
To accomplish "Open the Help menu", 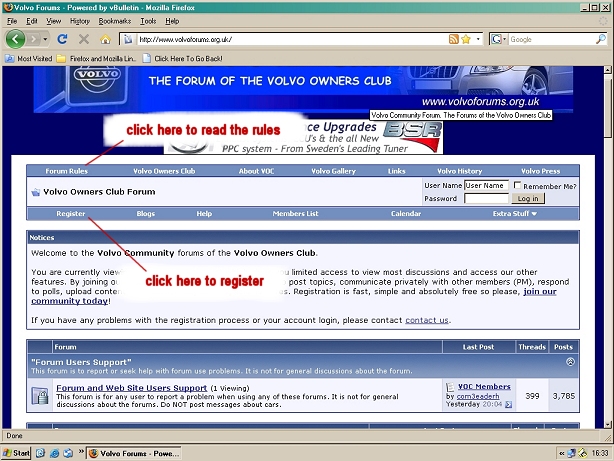I will pyautogui.click(x=172, y=21).
